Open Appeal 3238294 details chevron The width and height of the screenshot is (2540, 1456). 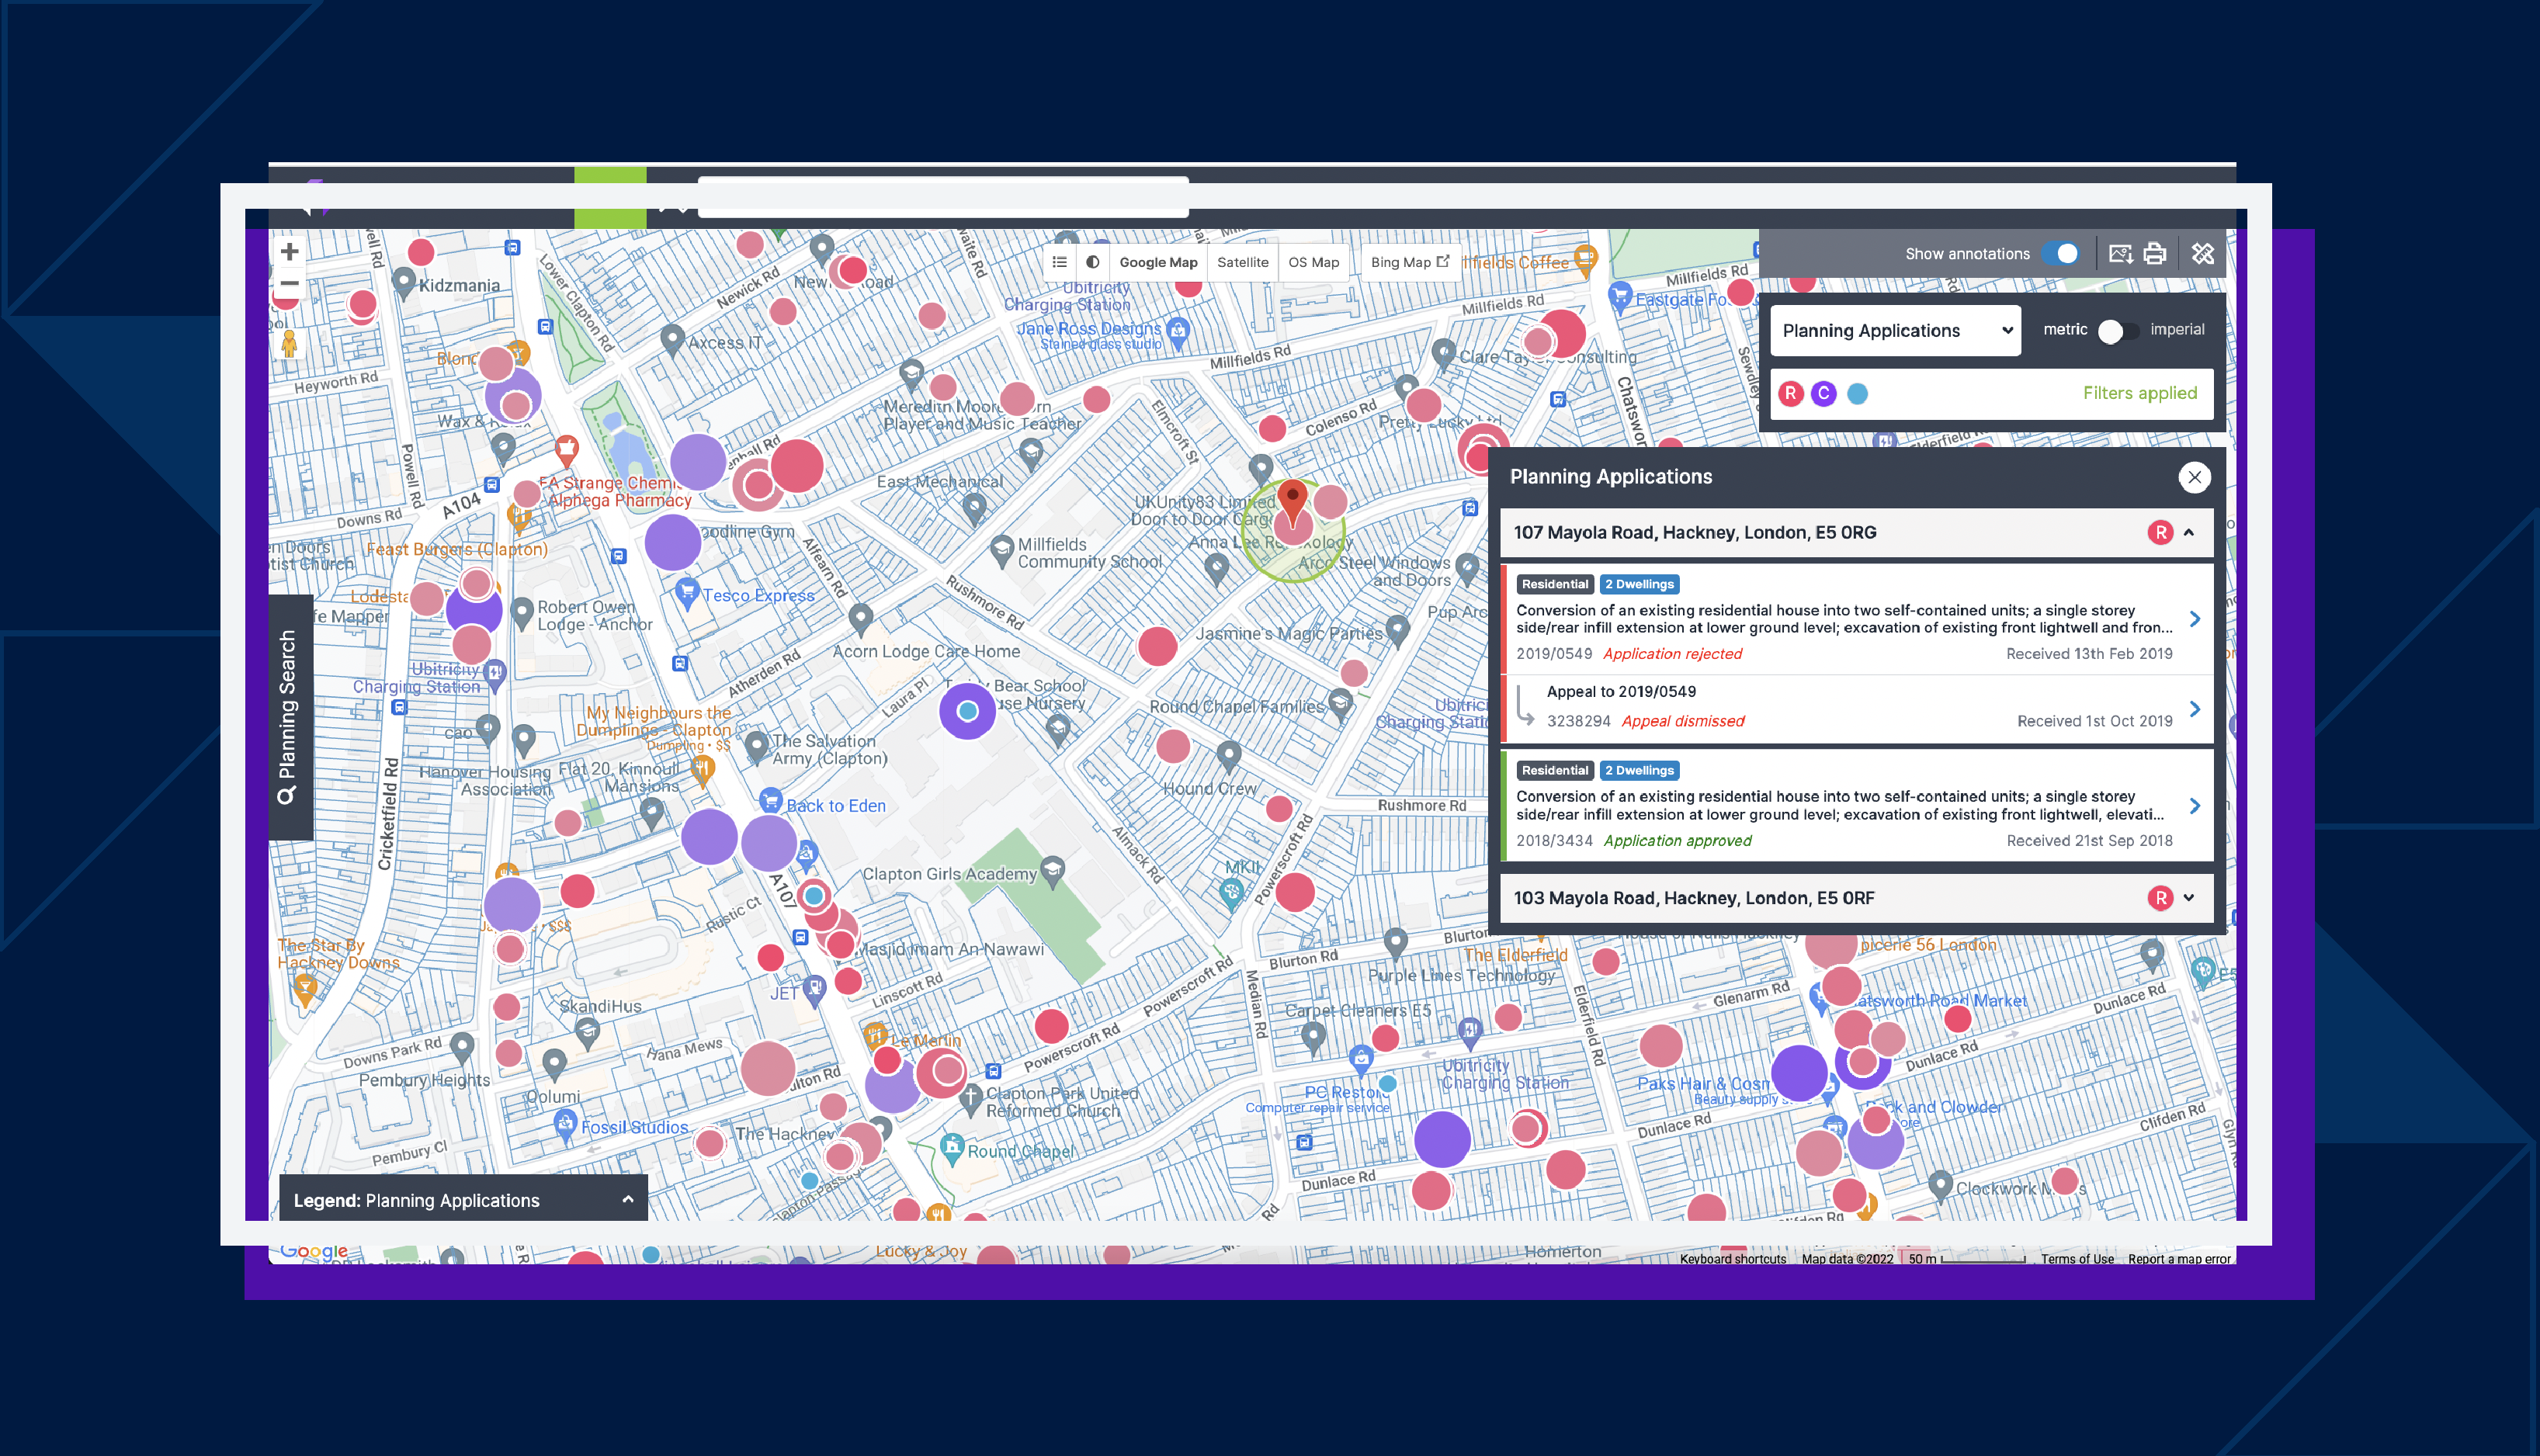2195,709
